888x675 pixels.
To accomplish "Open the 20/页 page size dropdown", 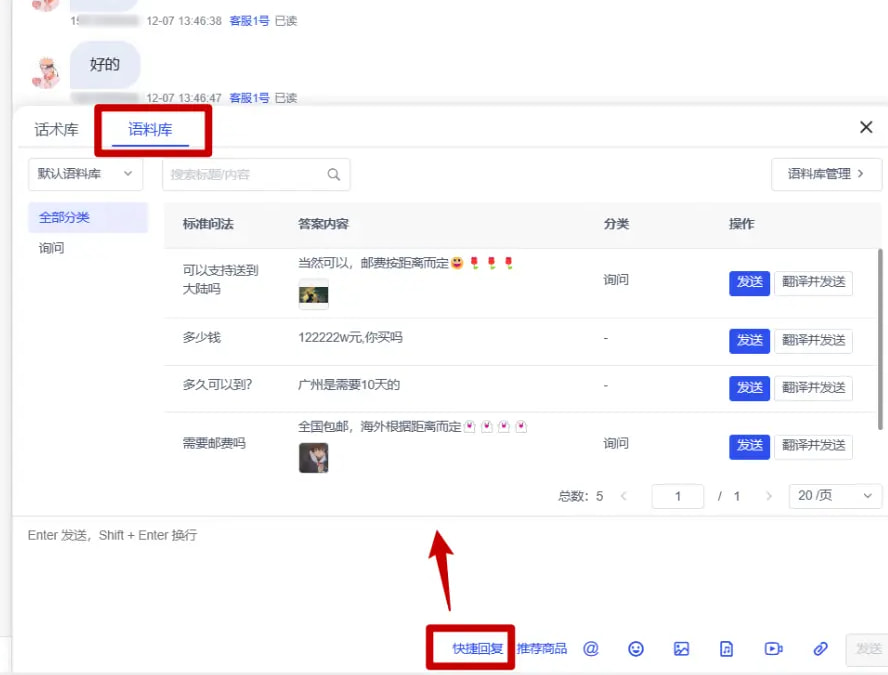I will [x=835, y=496].
